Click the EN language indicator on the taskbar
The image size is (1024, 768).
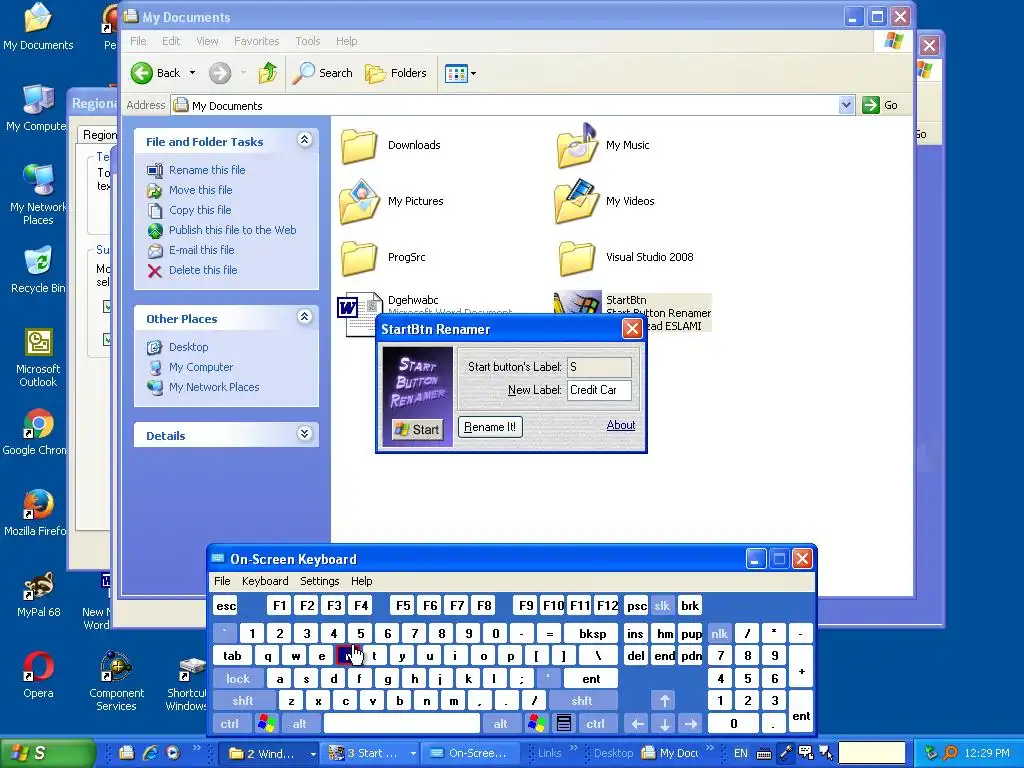pyautogui.click(x=740, y=753)
